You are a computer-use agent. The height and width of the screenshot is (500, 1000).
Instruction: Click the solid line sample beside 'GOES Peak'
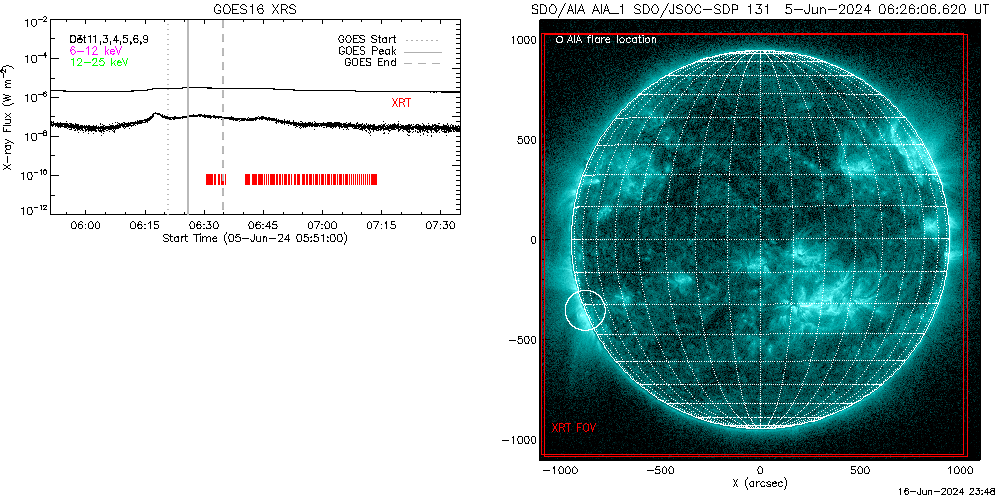(423, 50)
